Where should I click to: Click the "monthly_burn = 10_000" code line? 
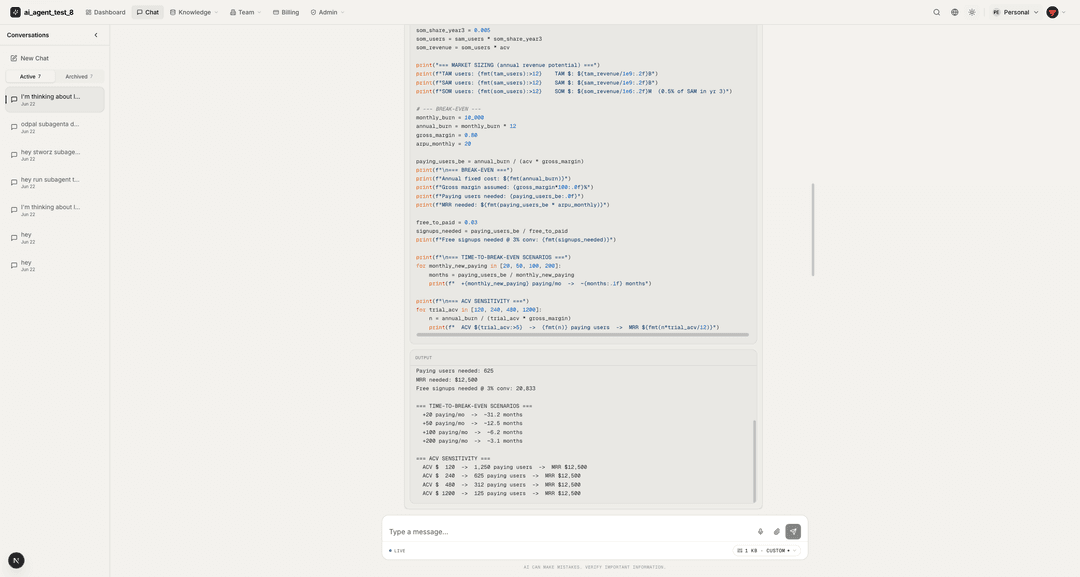point(450,118)
